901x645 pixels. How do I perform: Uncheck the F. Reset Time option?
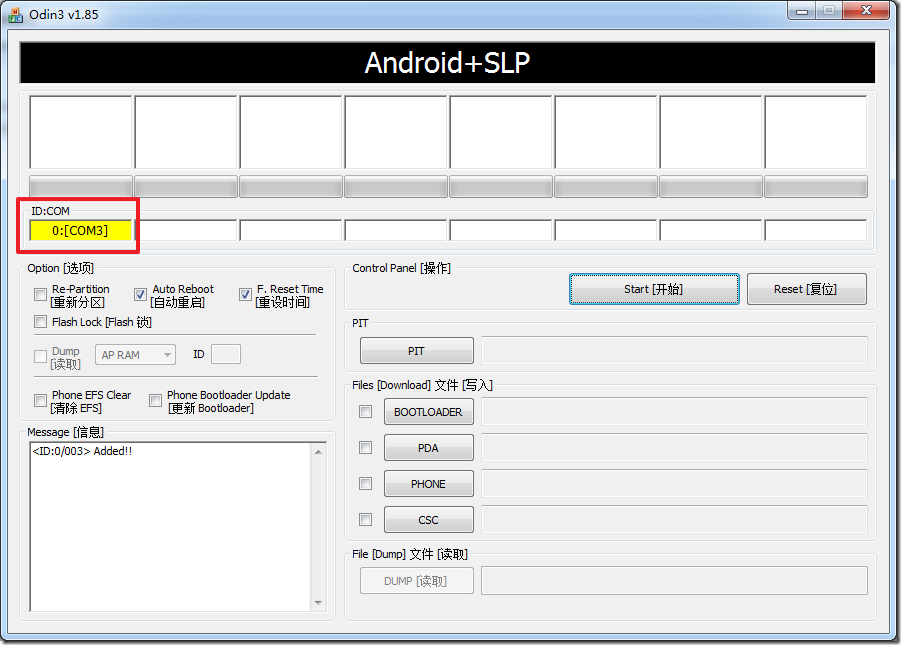click(x=245, y=295)
